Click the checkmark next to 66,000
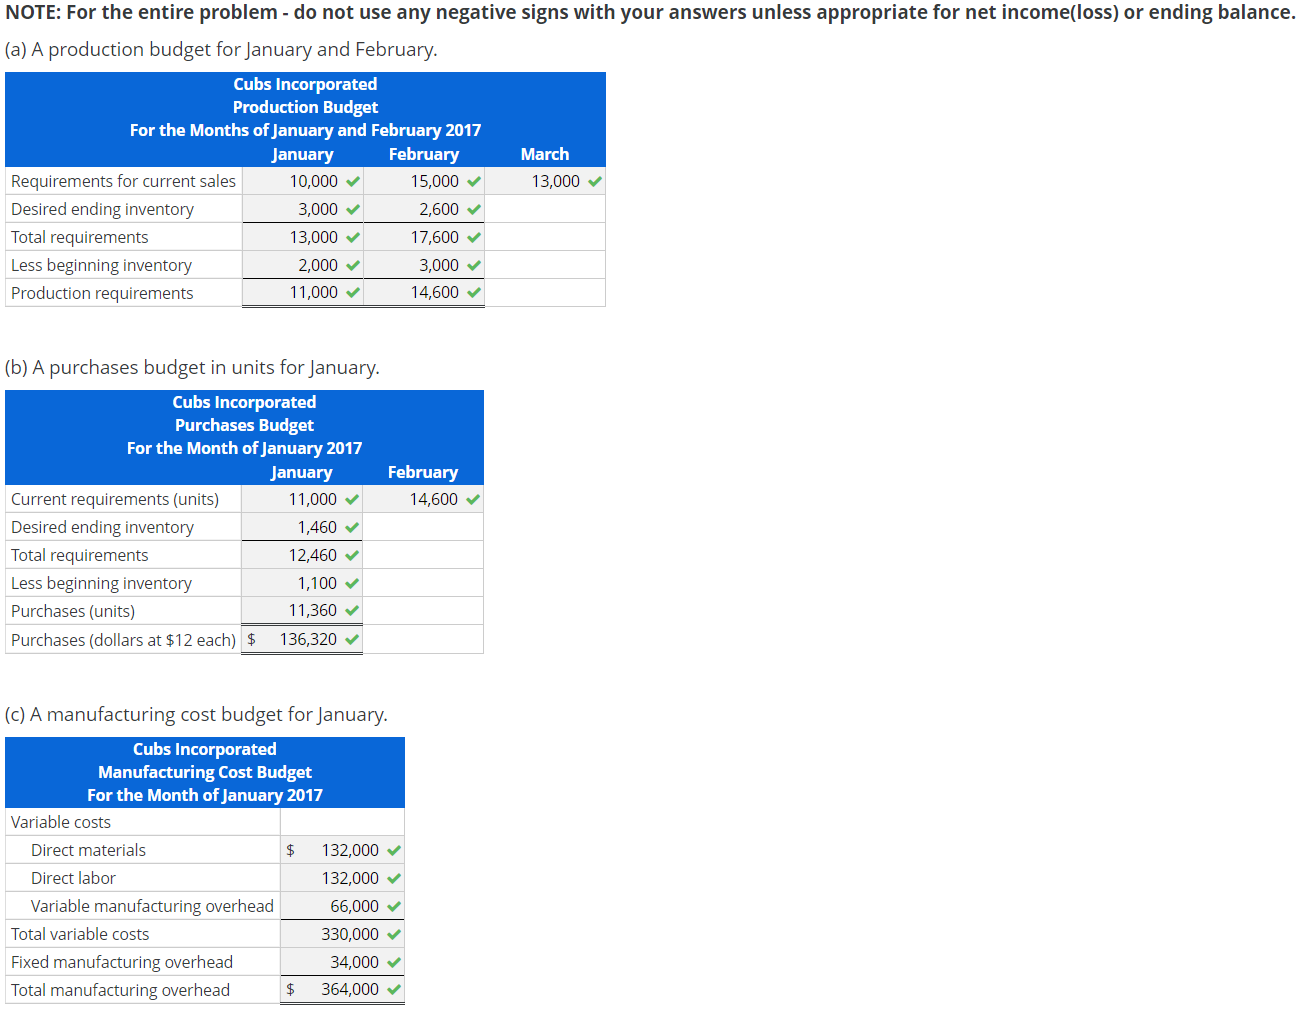The height and width of the screenshot is (1014, 1299). pyautogui.click(x=394, y=907)
